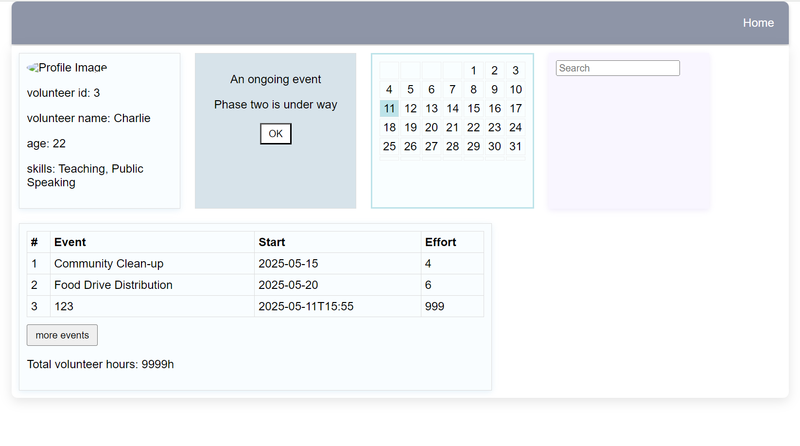Screen dimensions: 800x446
Task: Click the An ongoing event heading
Action: pyautogui.click(x=276, y=79)
